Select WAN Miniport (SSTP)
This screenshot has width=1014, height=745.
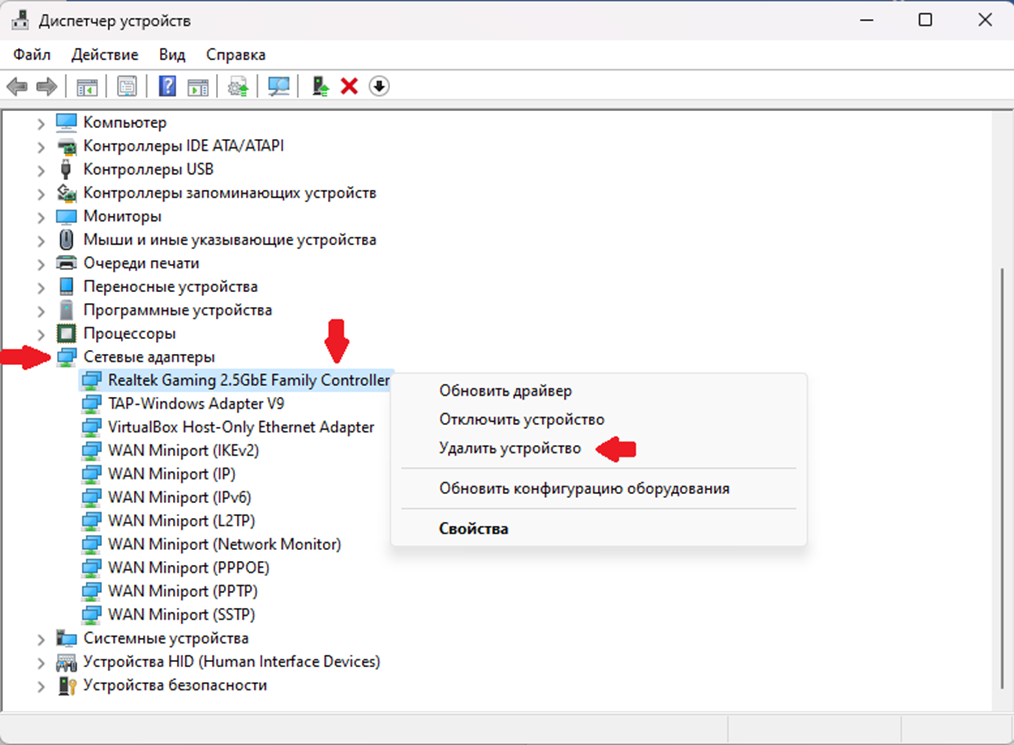tap(182, 614)
